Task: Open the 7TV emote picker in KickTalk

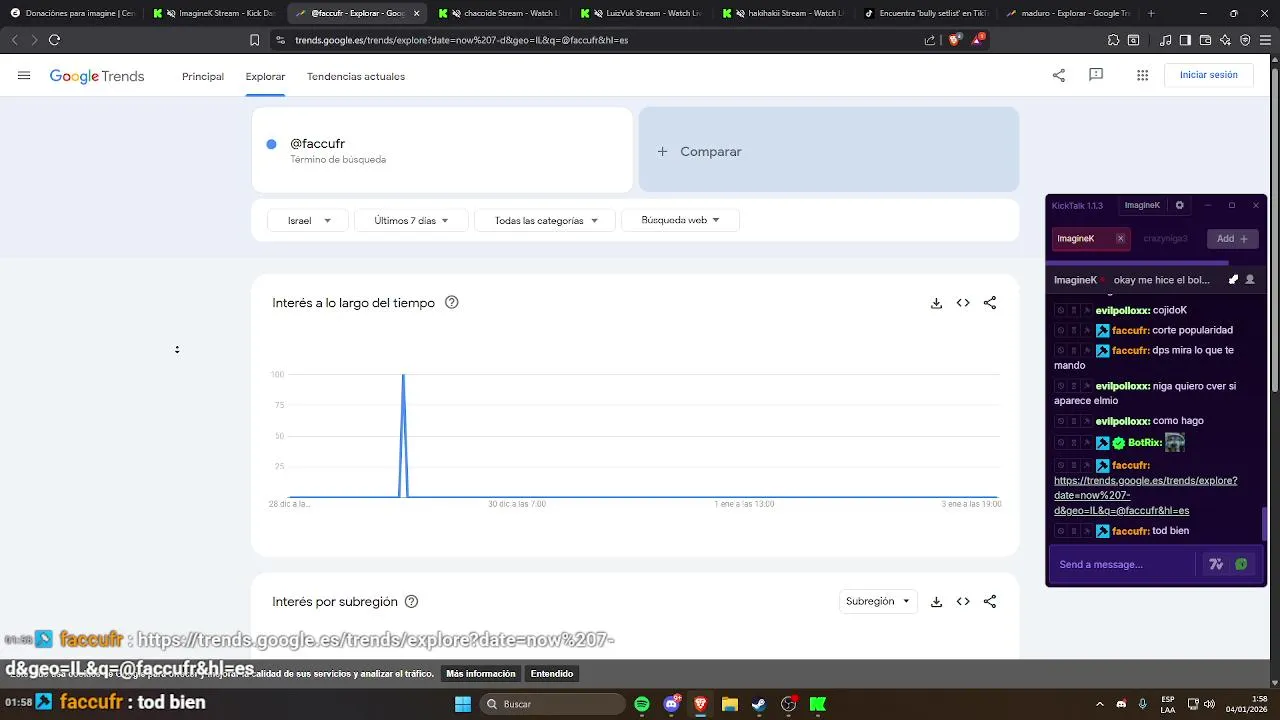Action: [x=1216, y=564]
